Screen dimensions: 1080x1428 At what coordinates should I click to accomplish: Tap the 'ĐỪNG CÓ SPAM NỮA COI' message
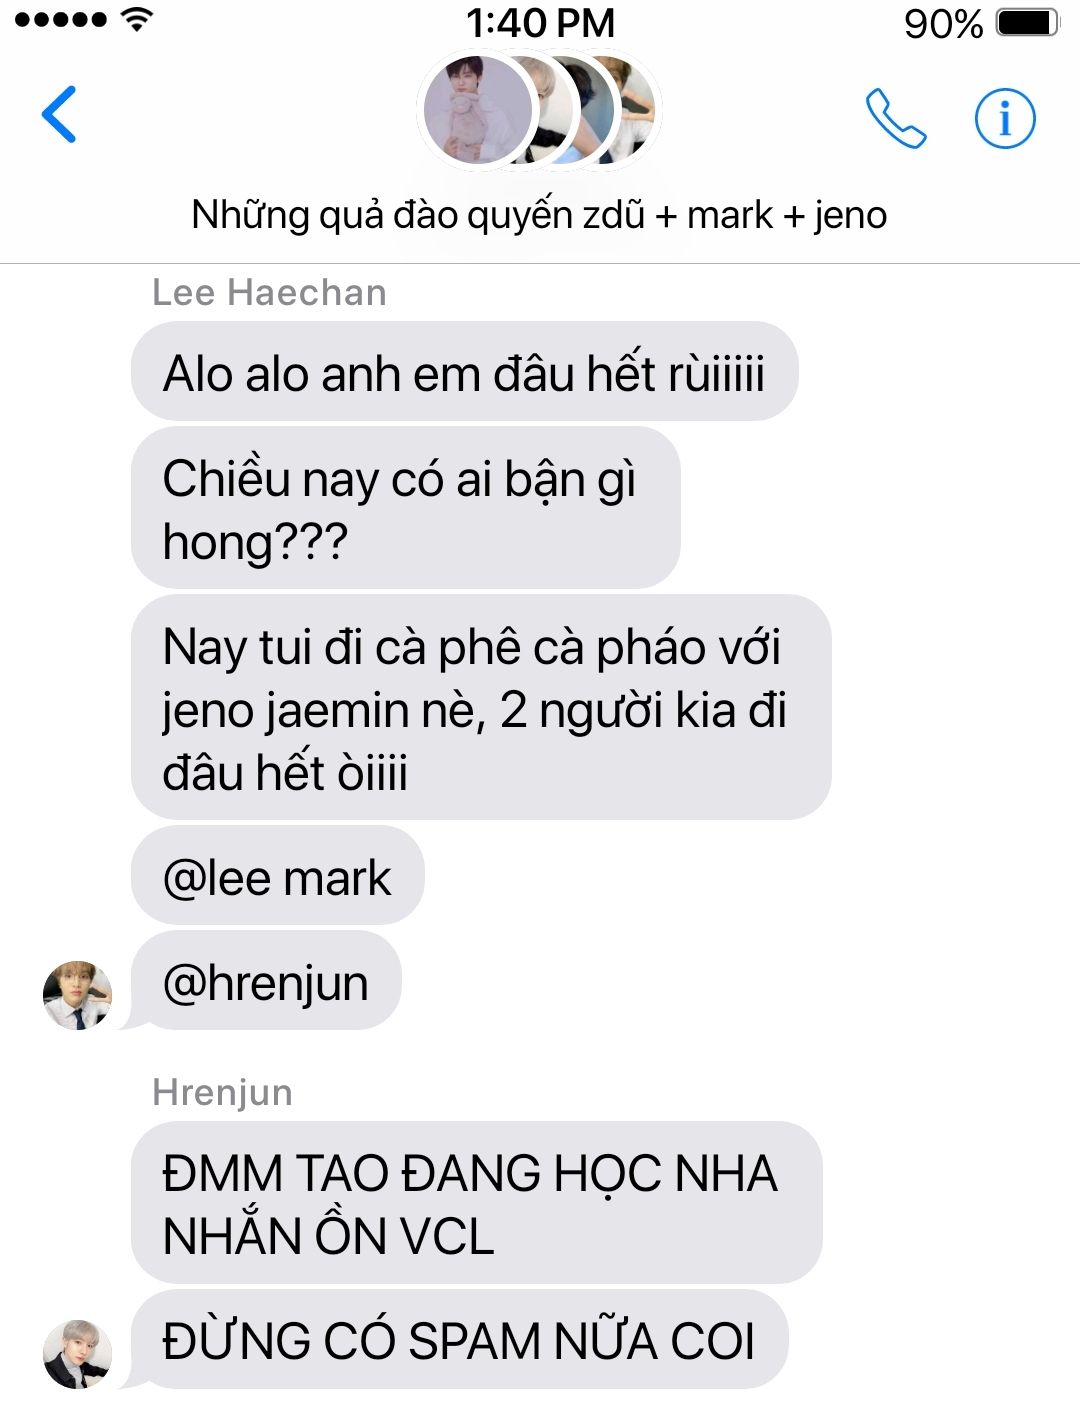(459, 1340)
